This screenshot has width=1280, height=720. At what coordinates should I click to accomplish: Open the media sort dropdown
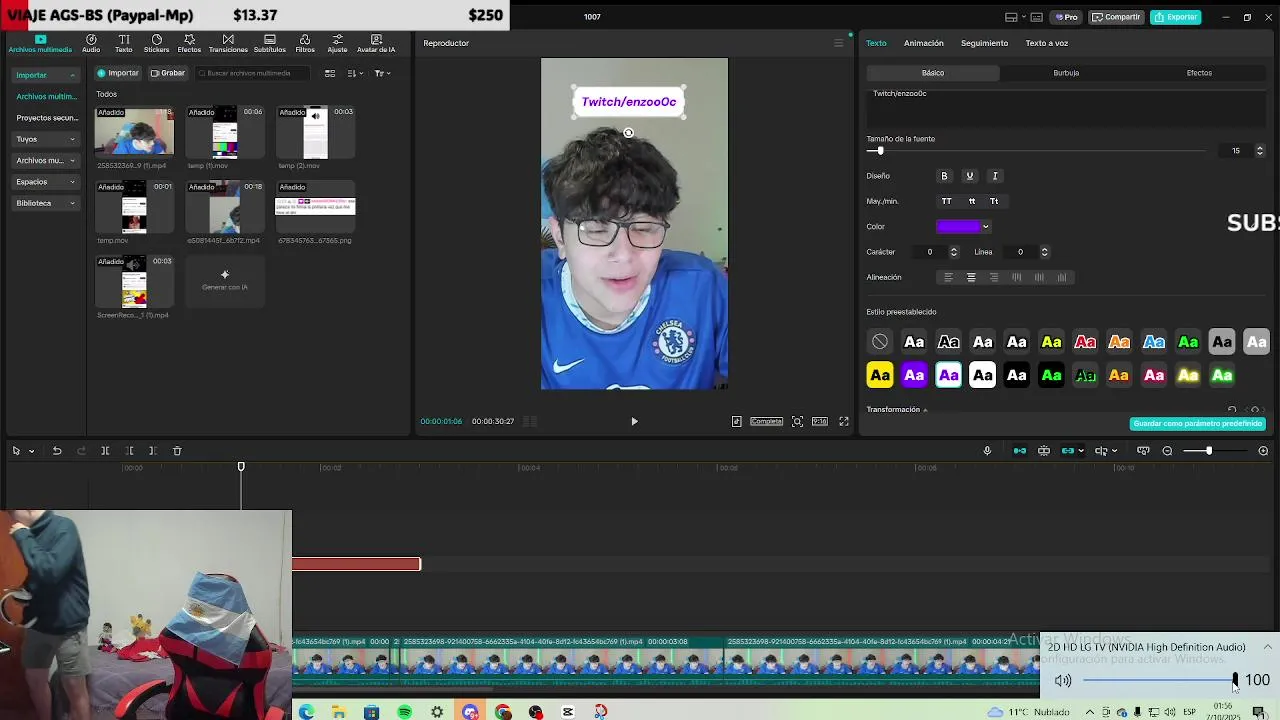[x=355, y=73]
